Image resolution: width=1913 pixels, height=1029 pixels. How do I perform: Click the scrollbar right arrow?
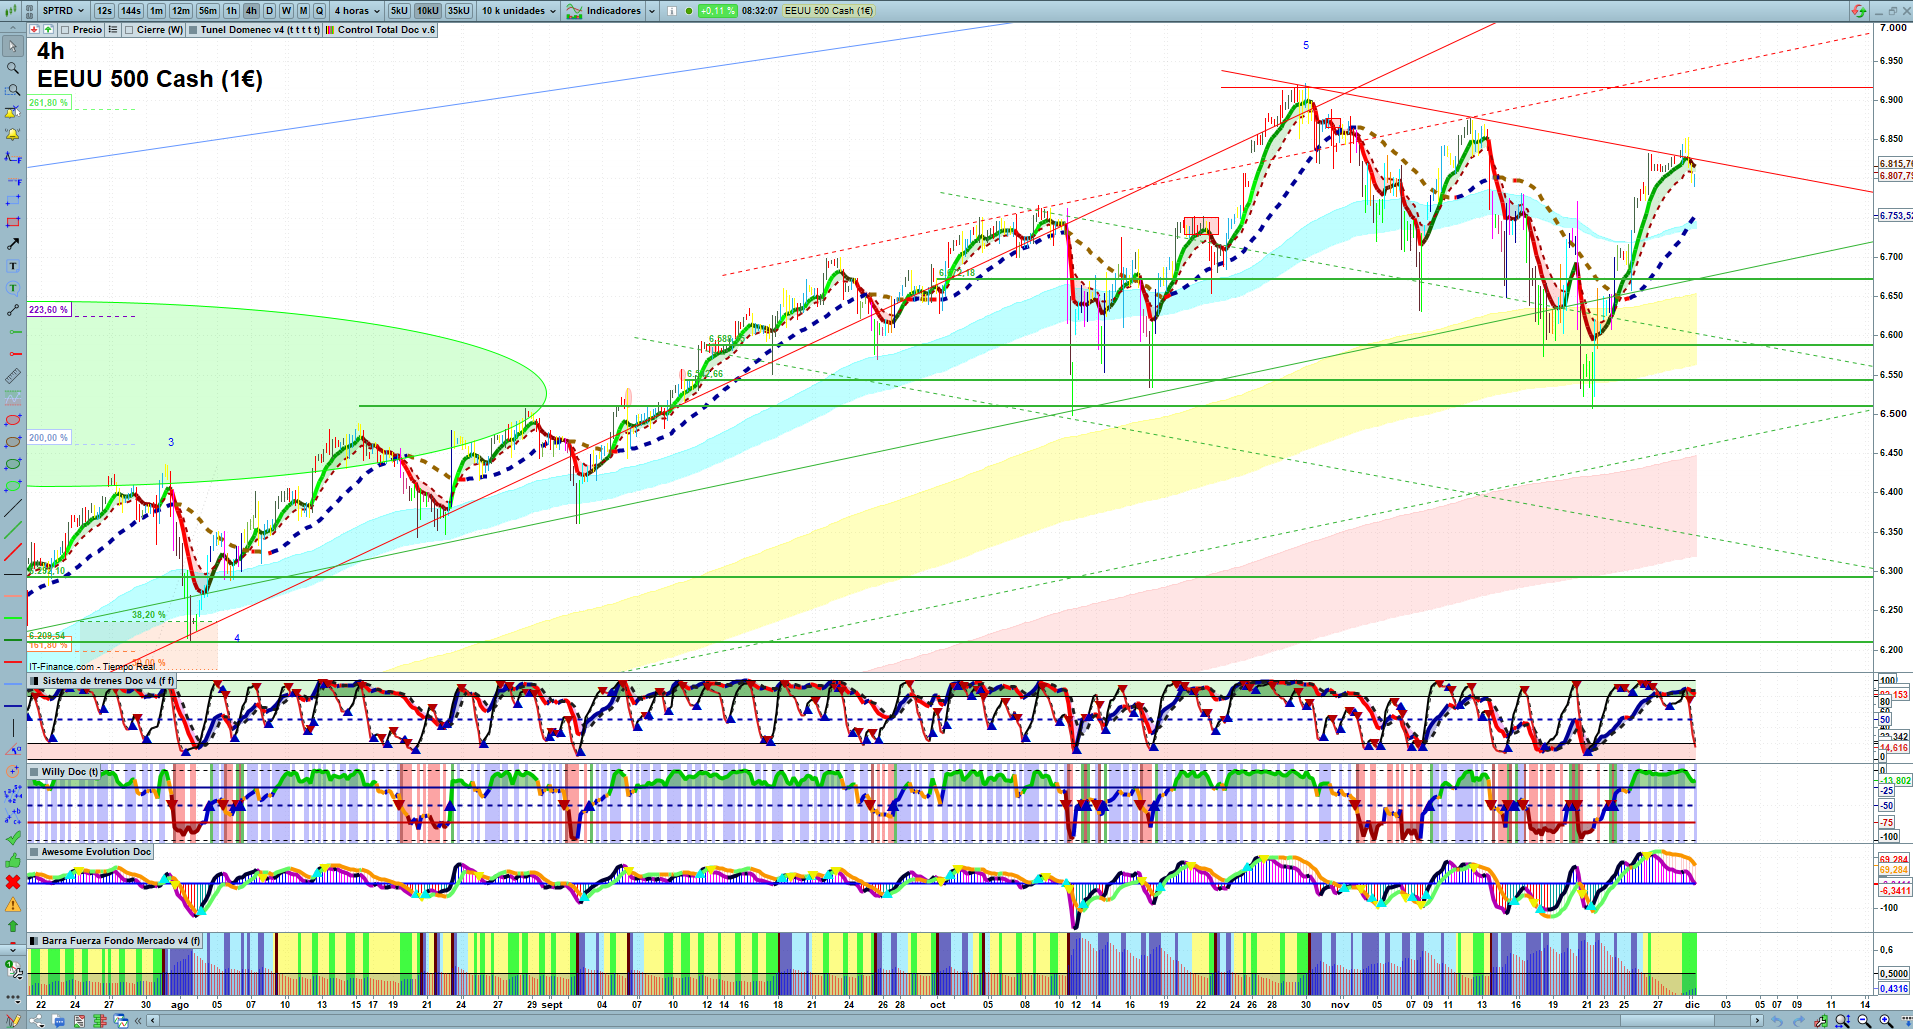(x=1759, y=1021)
